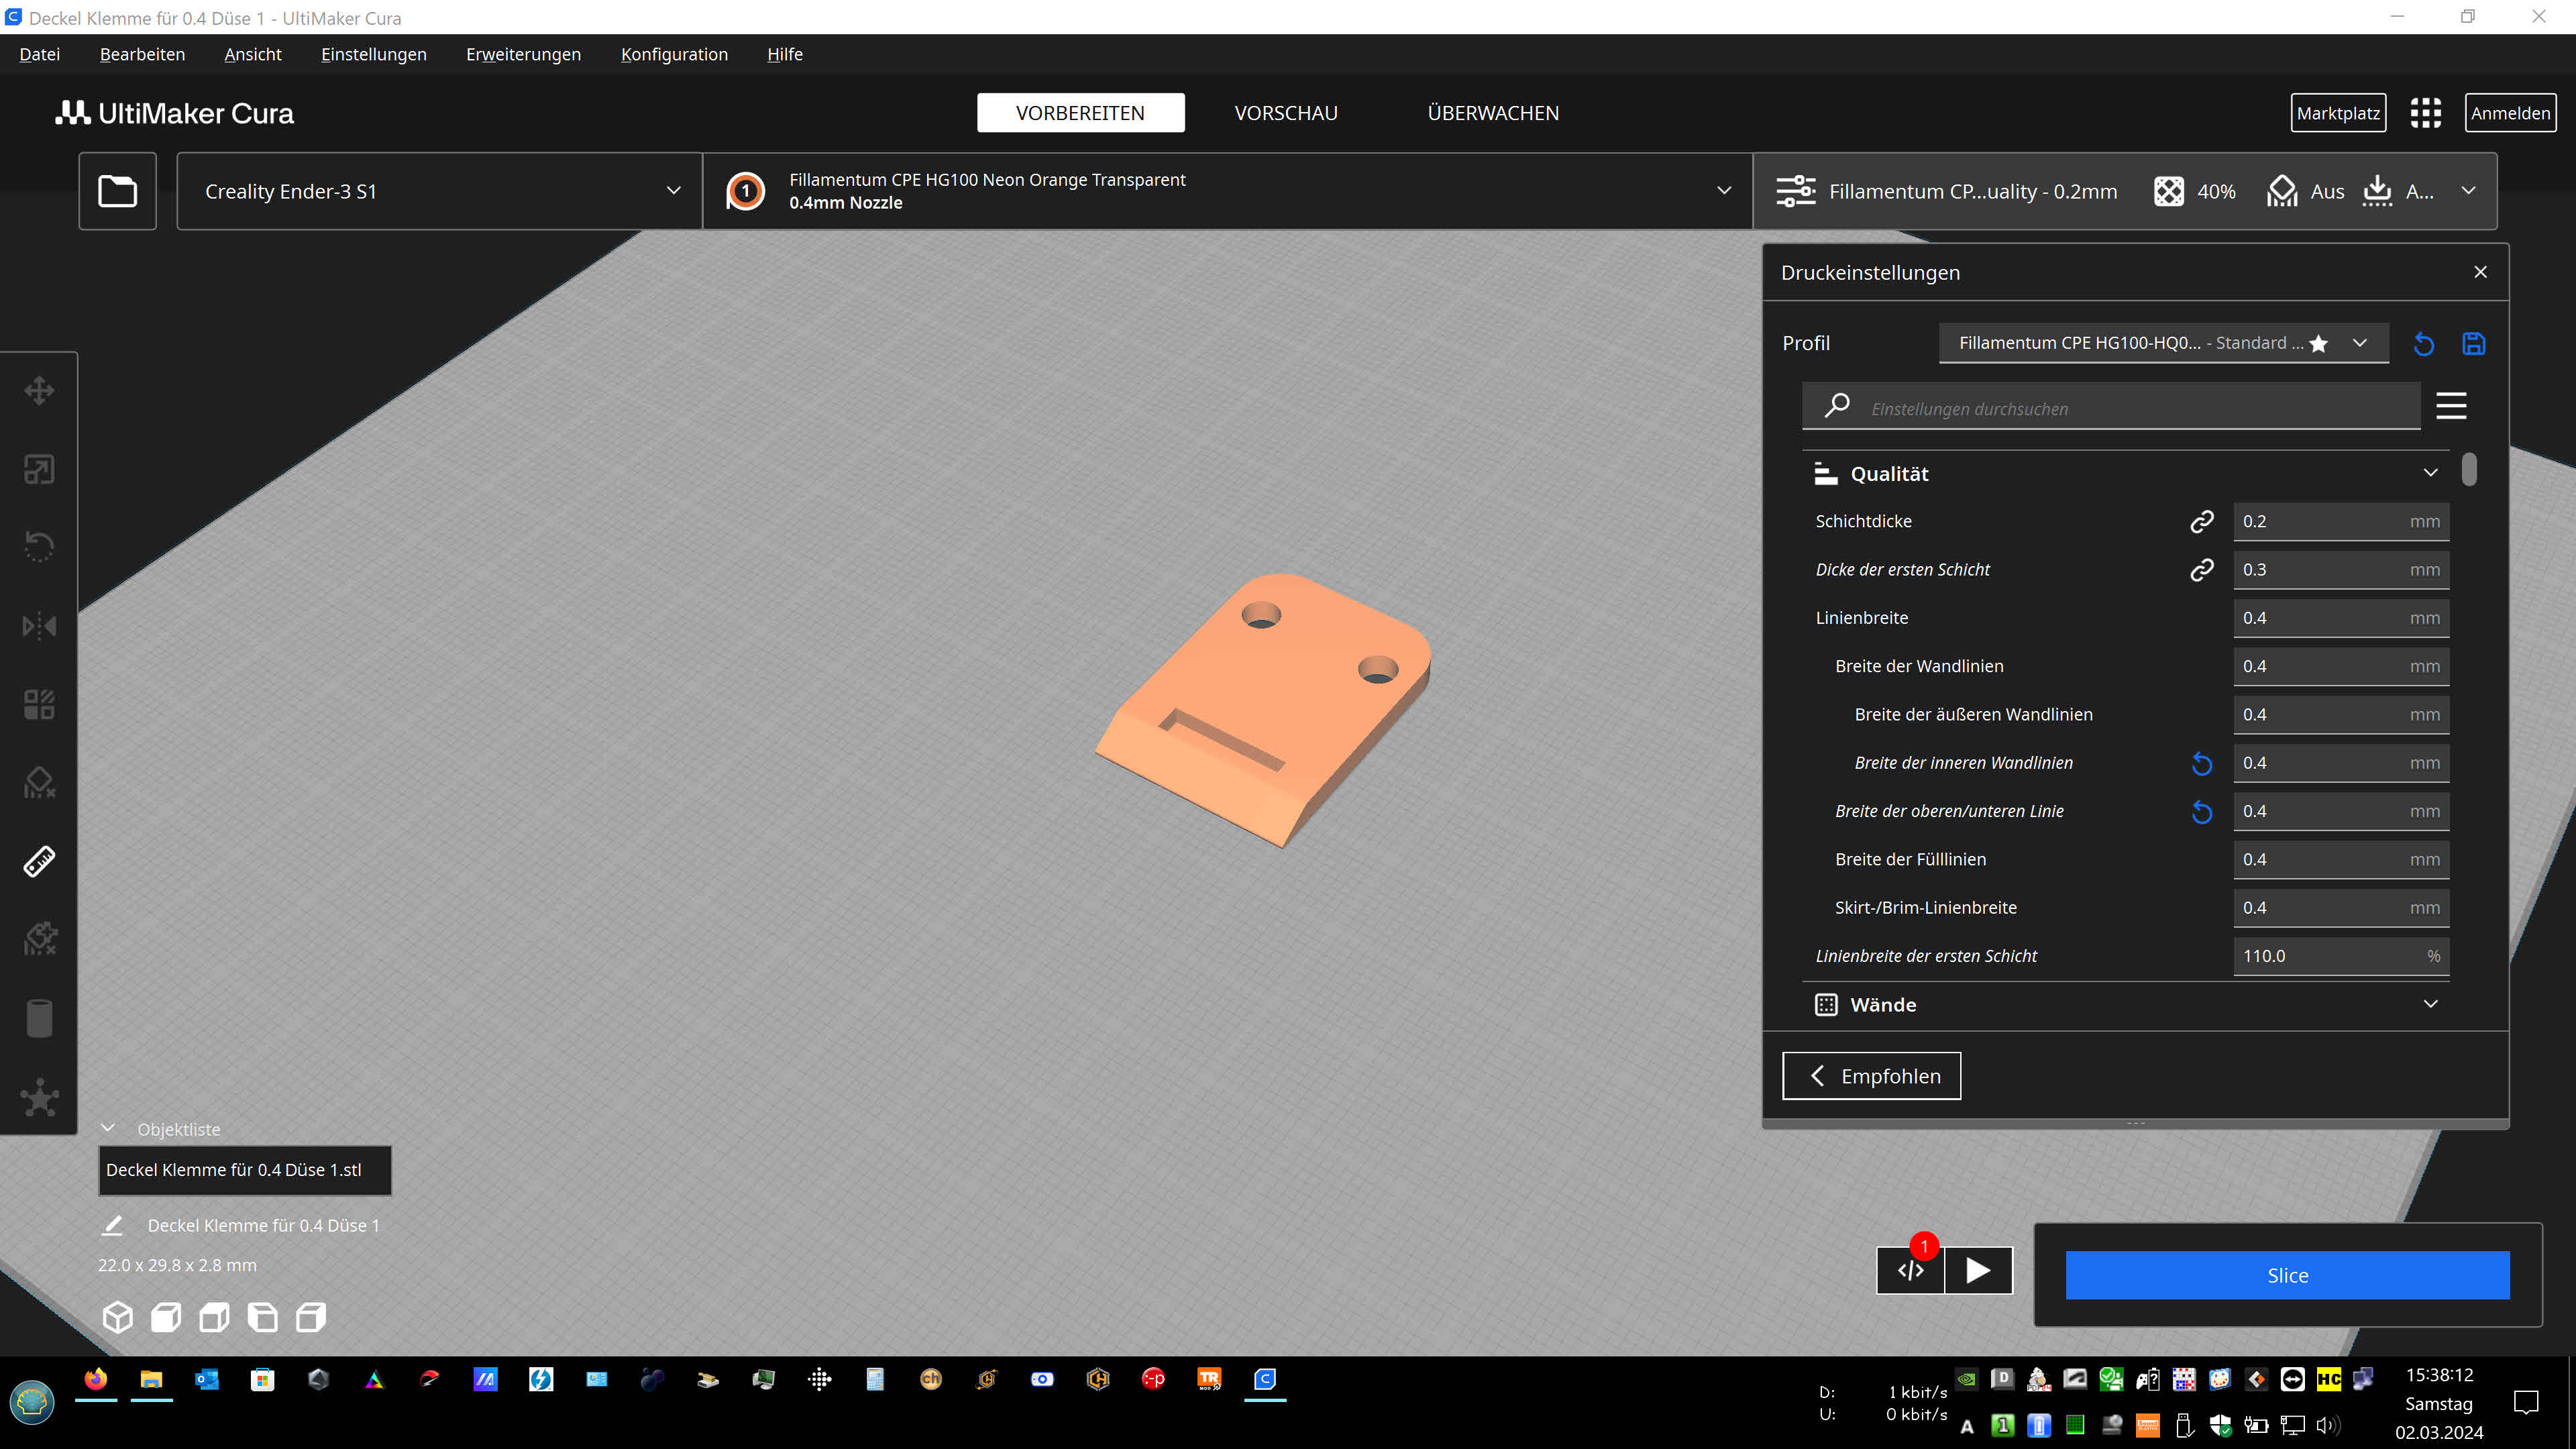Open the Marktplatz button
Viewport: 2576px width, 1449px height.
pyautogui.click(x=2338, y=113)
